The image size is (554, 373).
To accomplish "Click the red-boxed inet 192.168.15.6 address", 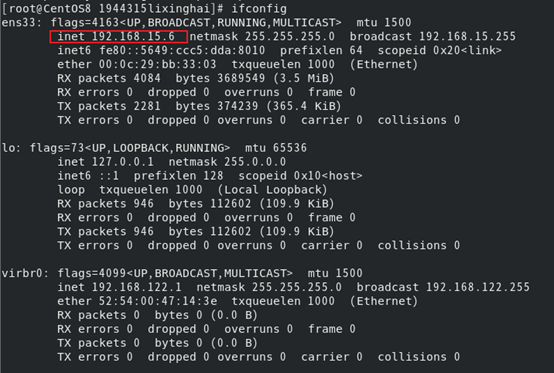I will [118, 37].
